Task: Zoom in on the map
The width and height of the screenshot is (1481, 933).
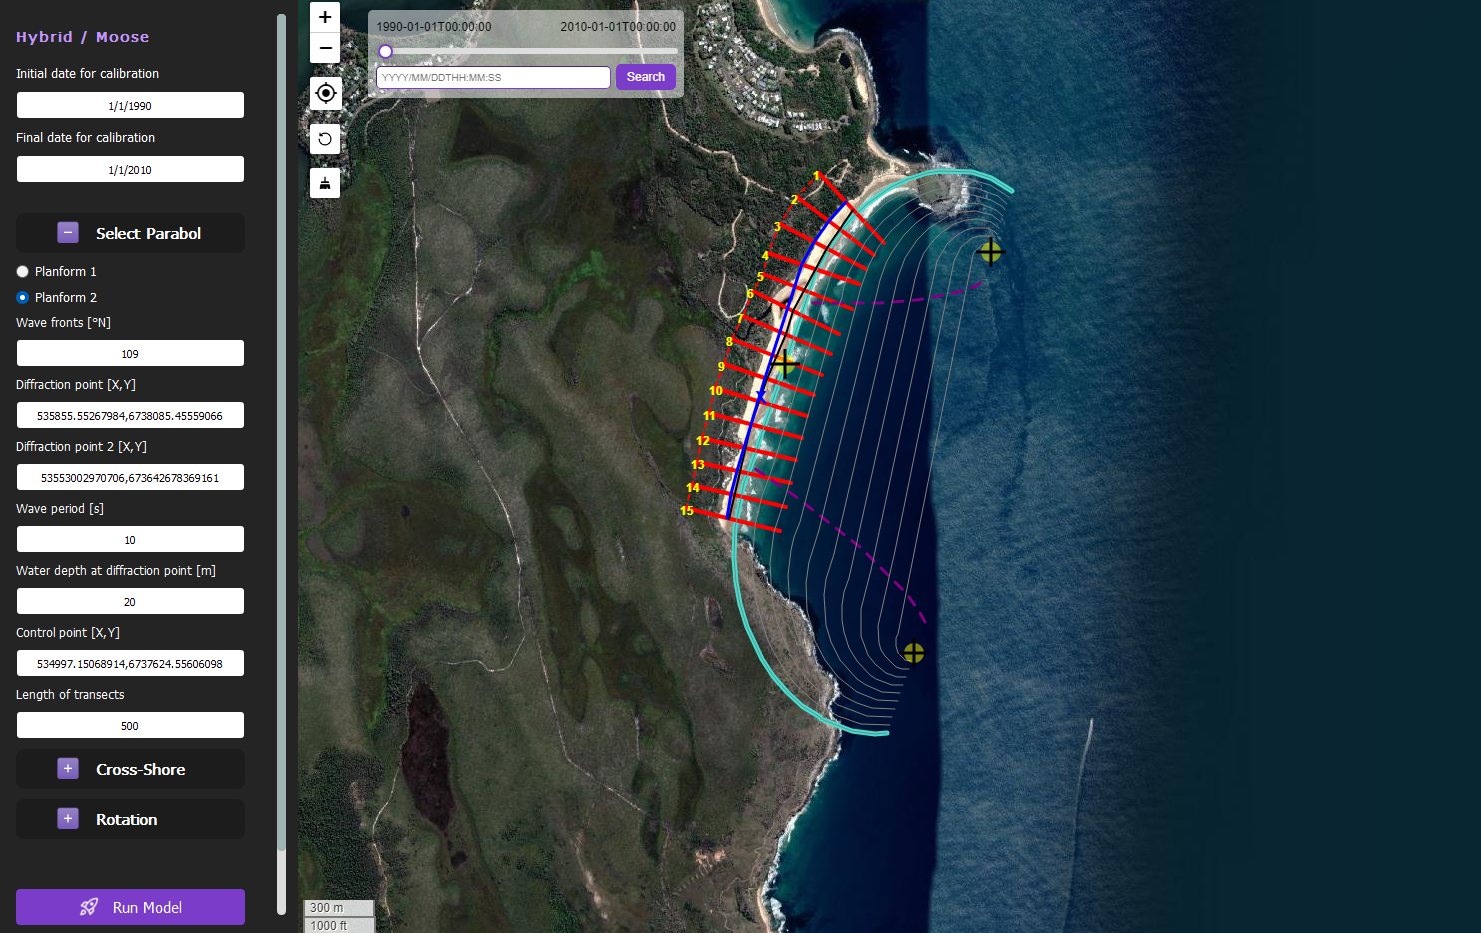Action: (325, 18)
